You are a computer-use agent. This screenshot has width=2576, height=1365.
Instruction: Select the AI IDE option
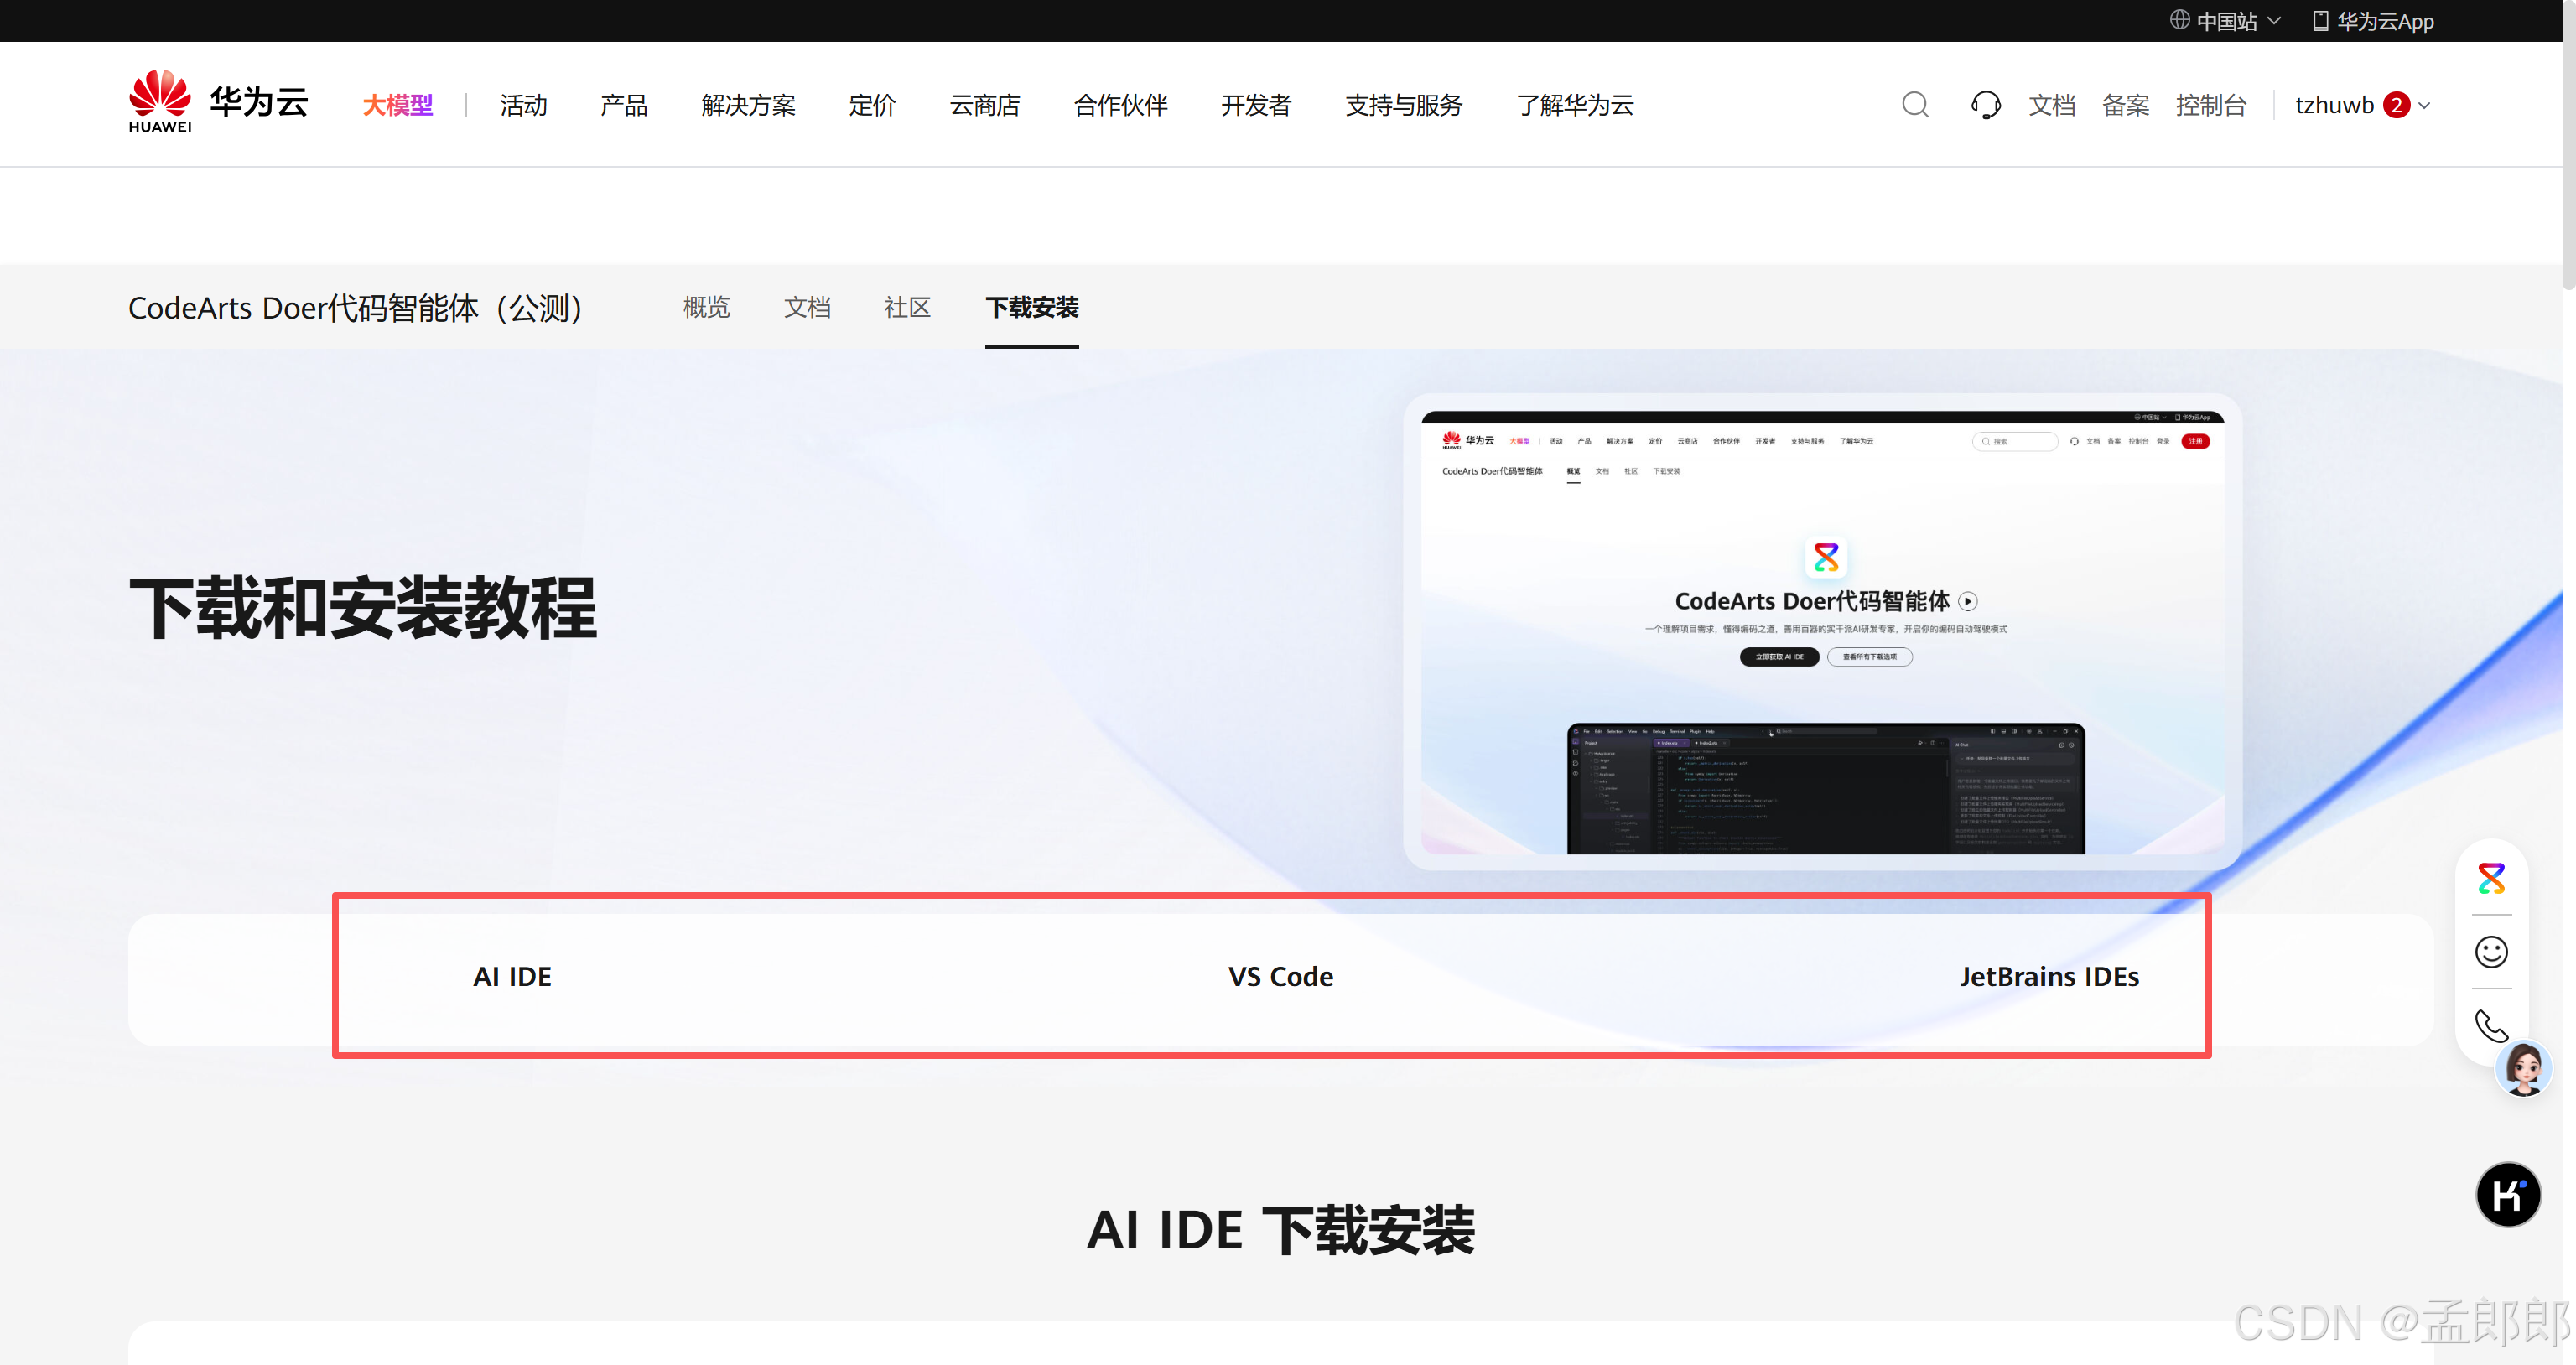(512, 976)
